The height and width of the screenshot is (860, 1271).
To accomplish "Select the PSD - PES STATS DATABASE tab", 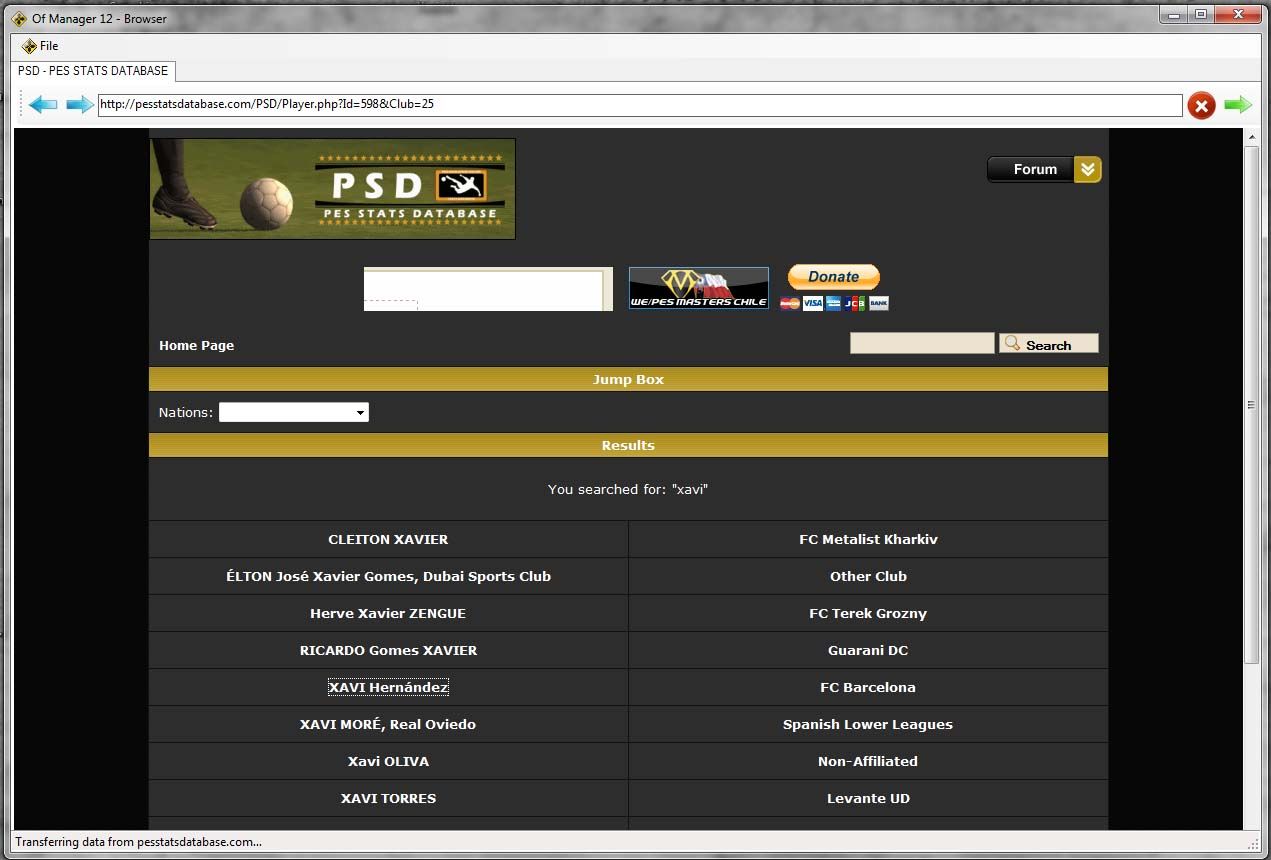I will tap(93, 71).
